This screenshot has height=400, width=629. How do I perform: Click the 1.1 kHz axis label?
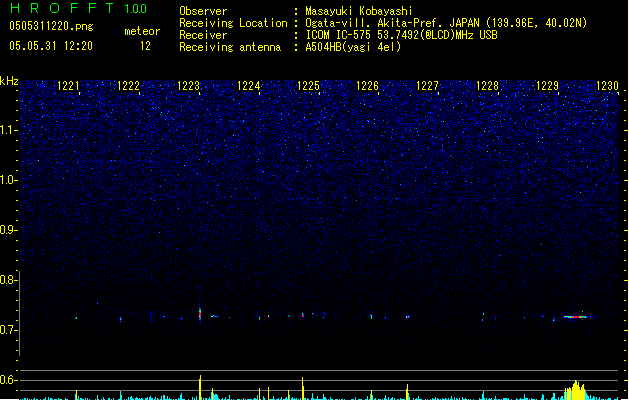click(8, 130)
